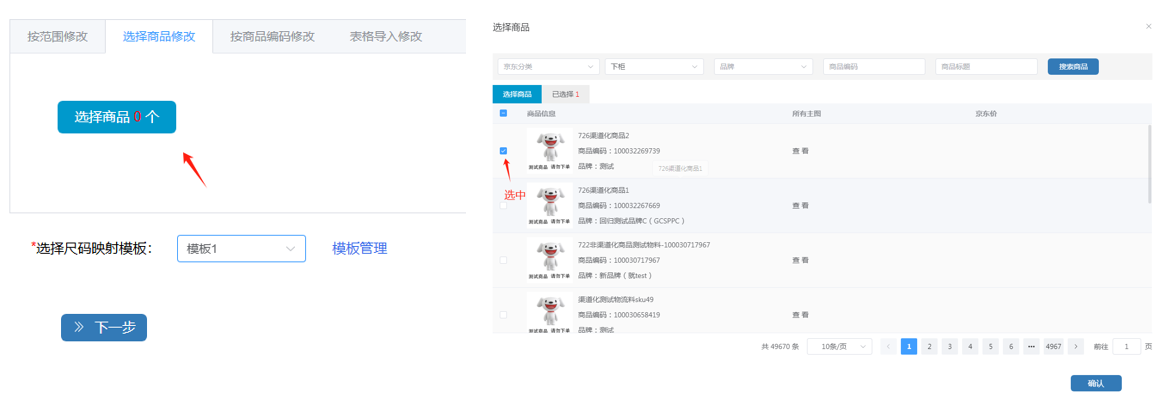Viewport: 1161px width, 405px height.
Task: Open the 表格导入修改 tab
Action: coord(385,37)
